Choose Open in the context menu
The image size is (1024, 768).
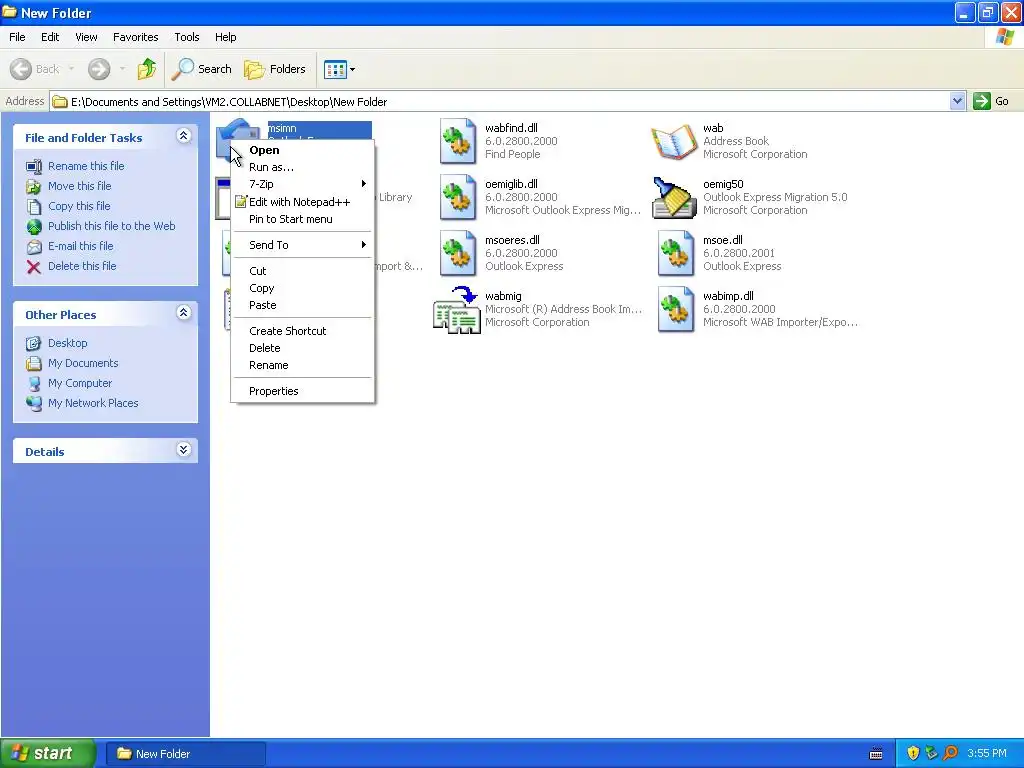[x=302, y=150]
